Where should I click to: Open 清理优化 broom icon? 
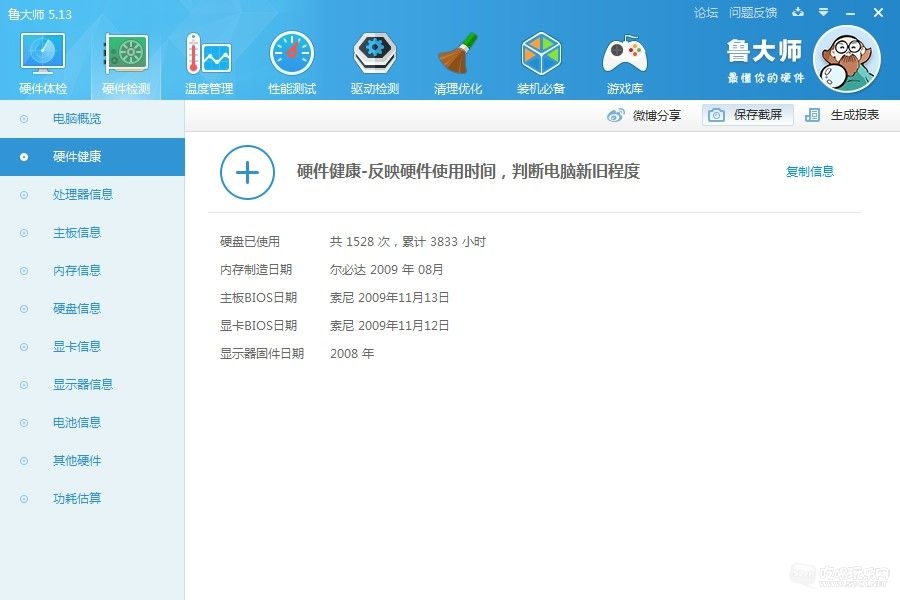[x=457, y=54]
